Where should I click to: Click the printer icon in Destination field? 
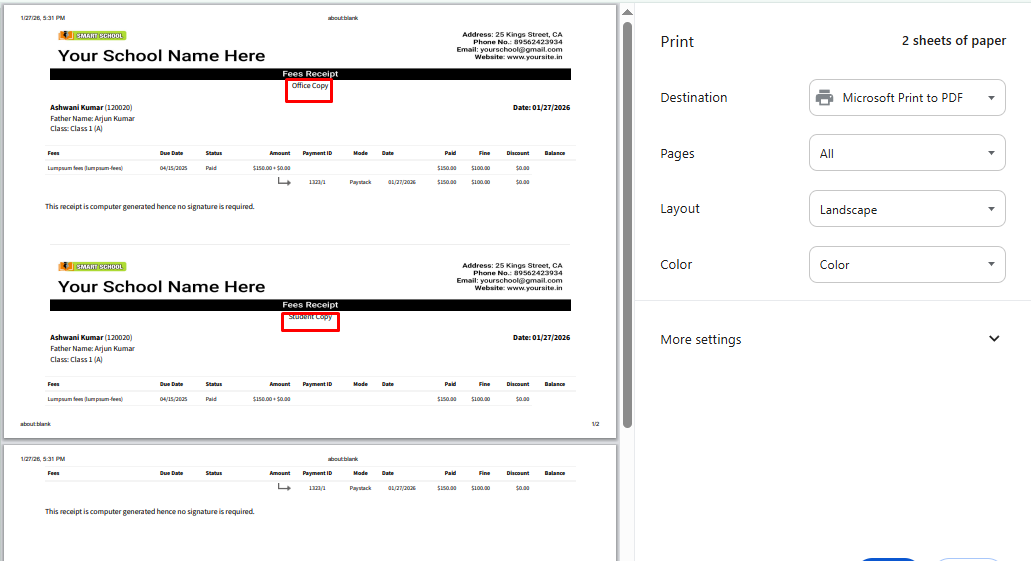point(825,98)
